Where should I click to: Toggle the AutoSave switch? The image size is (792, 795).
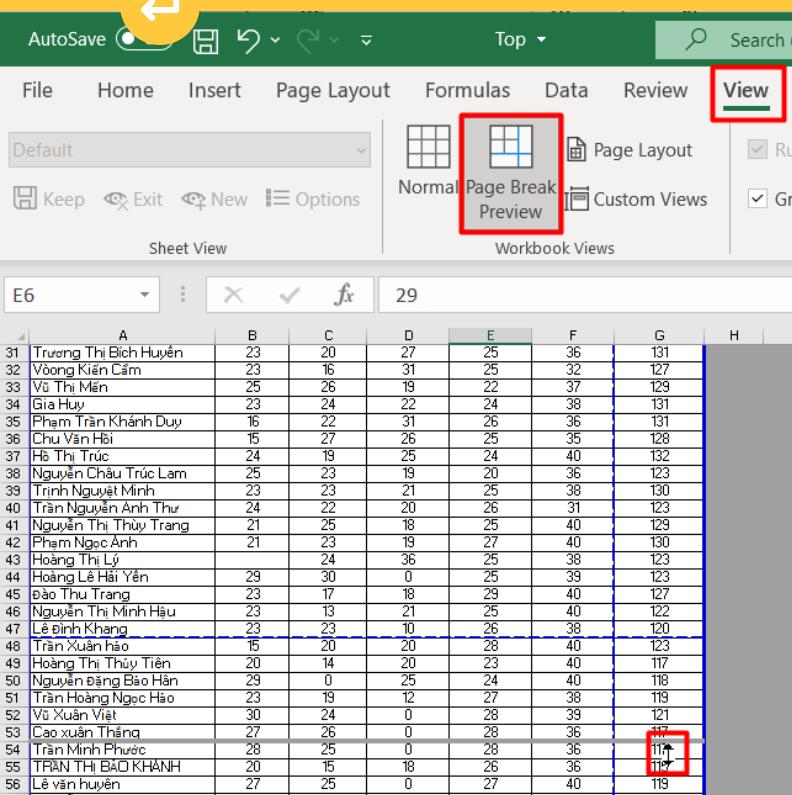click(142, 41)
